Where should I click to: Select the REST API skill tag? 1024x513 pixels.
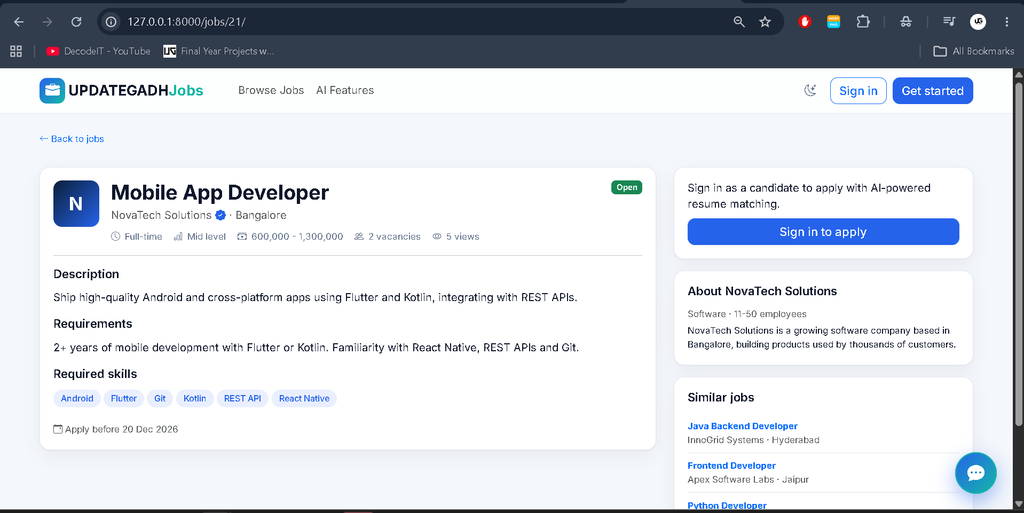tap(242, 398)
